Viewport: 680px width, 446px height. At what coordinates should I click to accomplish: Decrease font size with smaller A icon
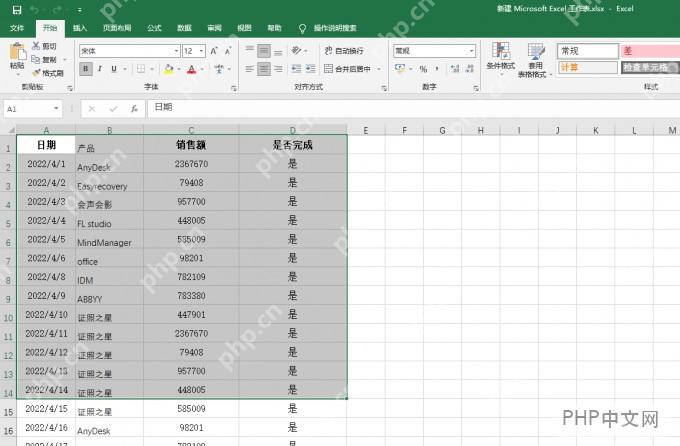point(228,51)
